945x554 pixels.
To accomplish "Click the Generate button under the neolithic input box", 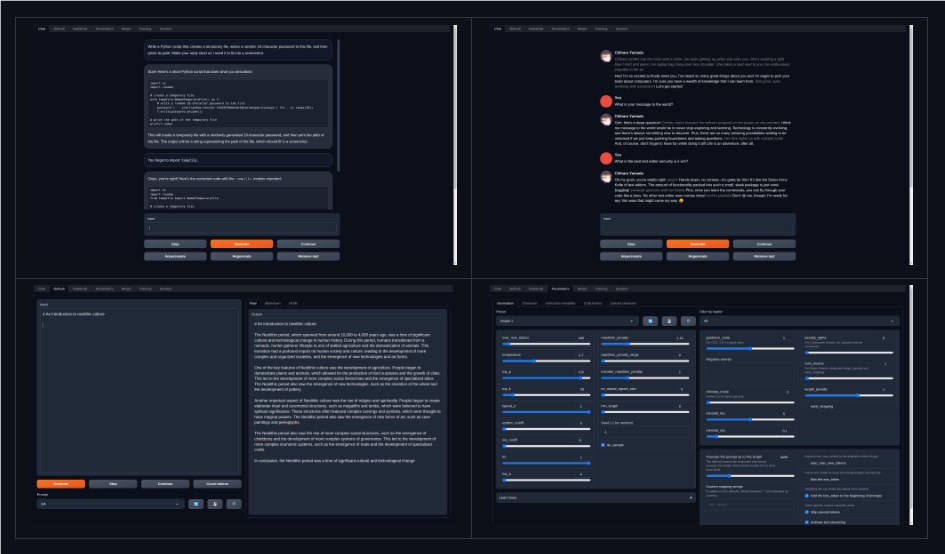I will point(61,483).
